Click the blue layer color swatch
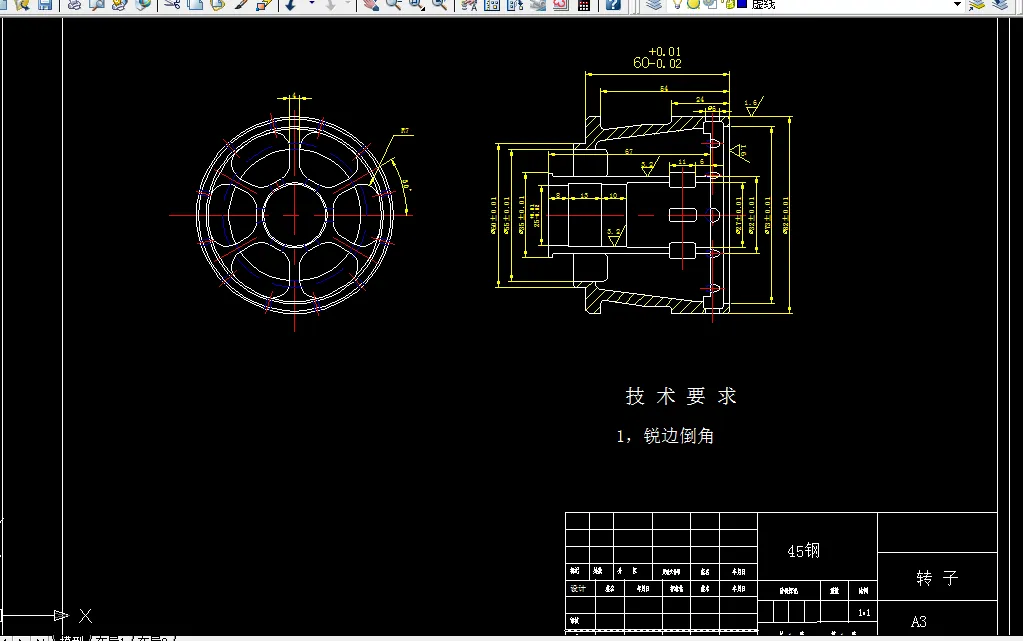1023x641 pixels. click(x=742, y=4)
